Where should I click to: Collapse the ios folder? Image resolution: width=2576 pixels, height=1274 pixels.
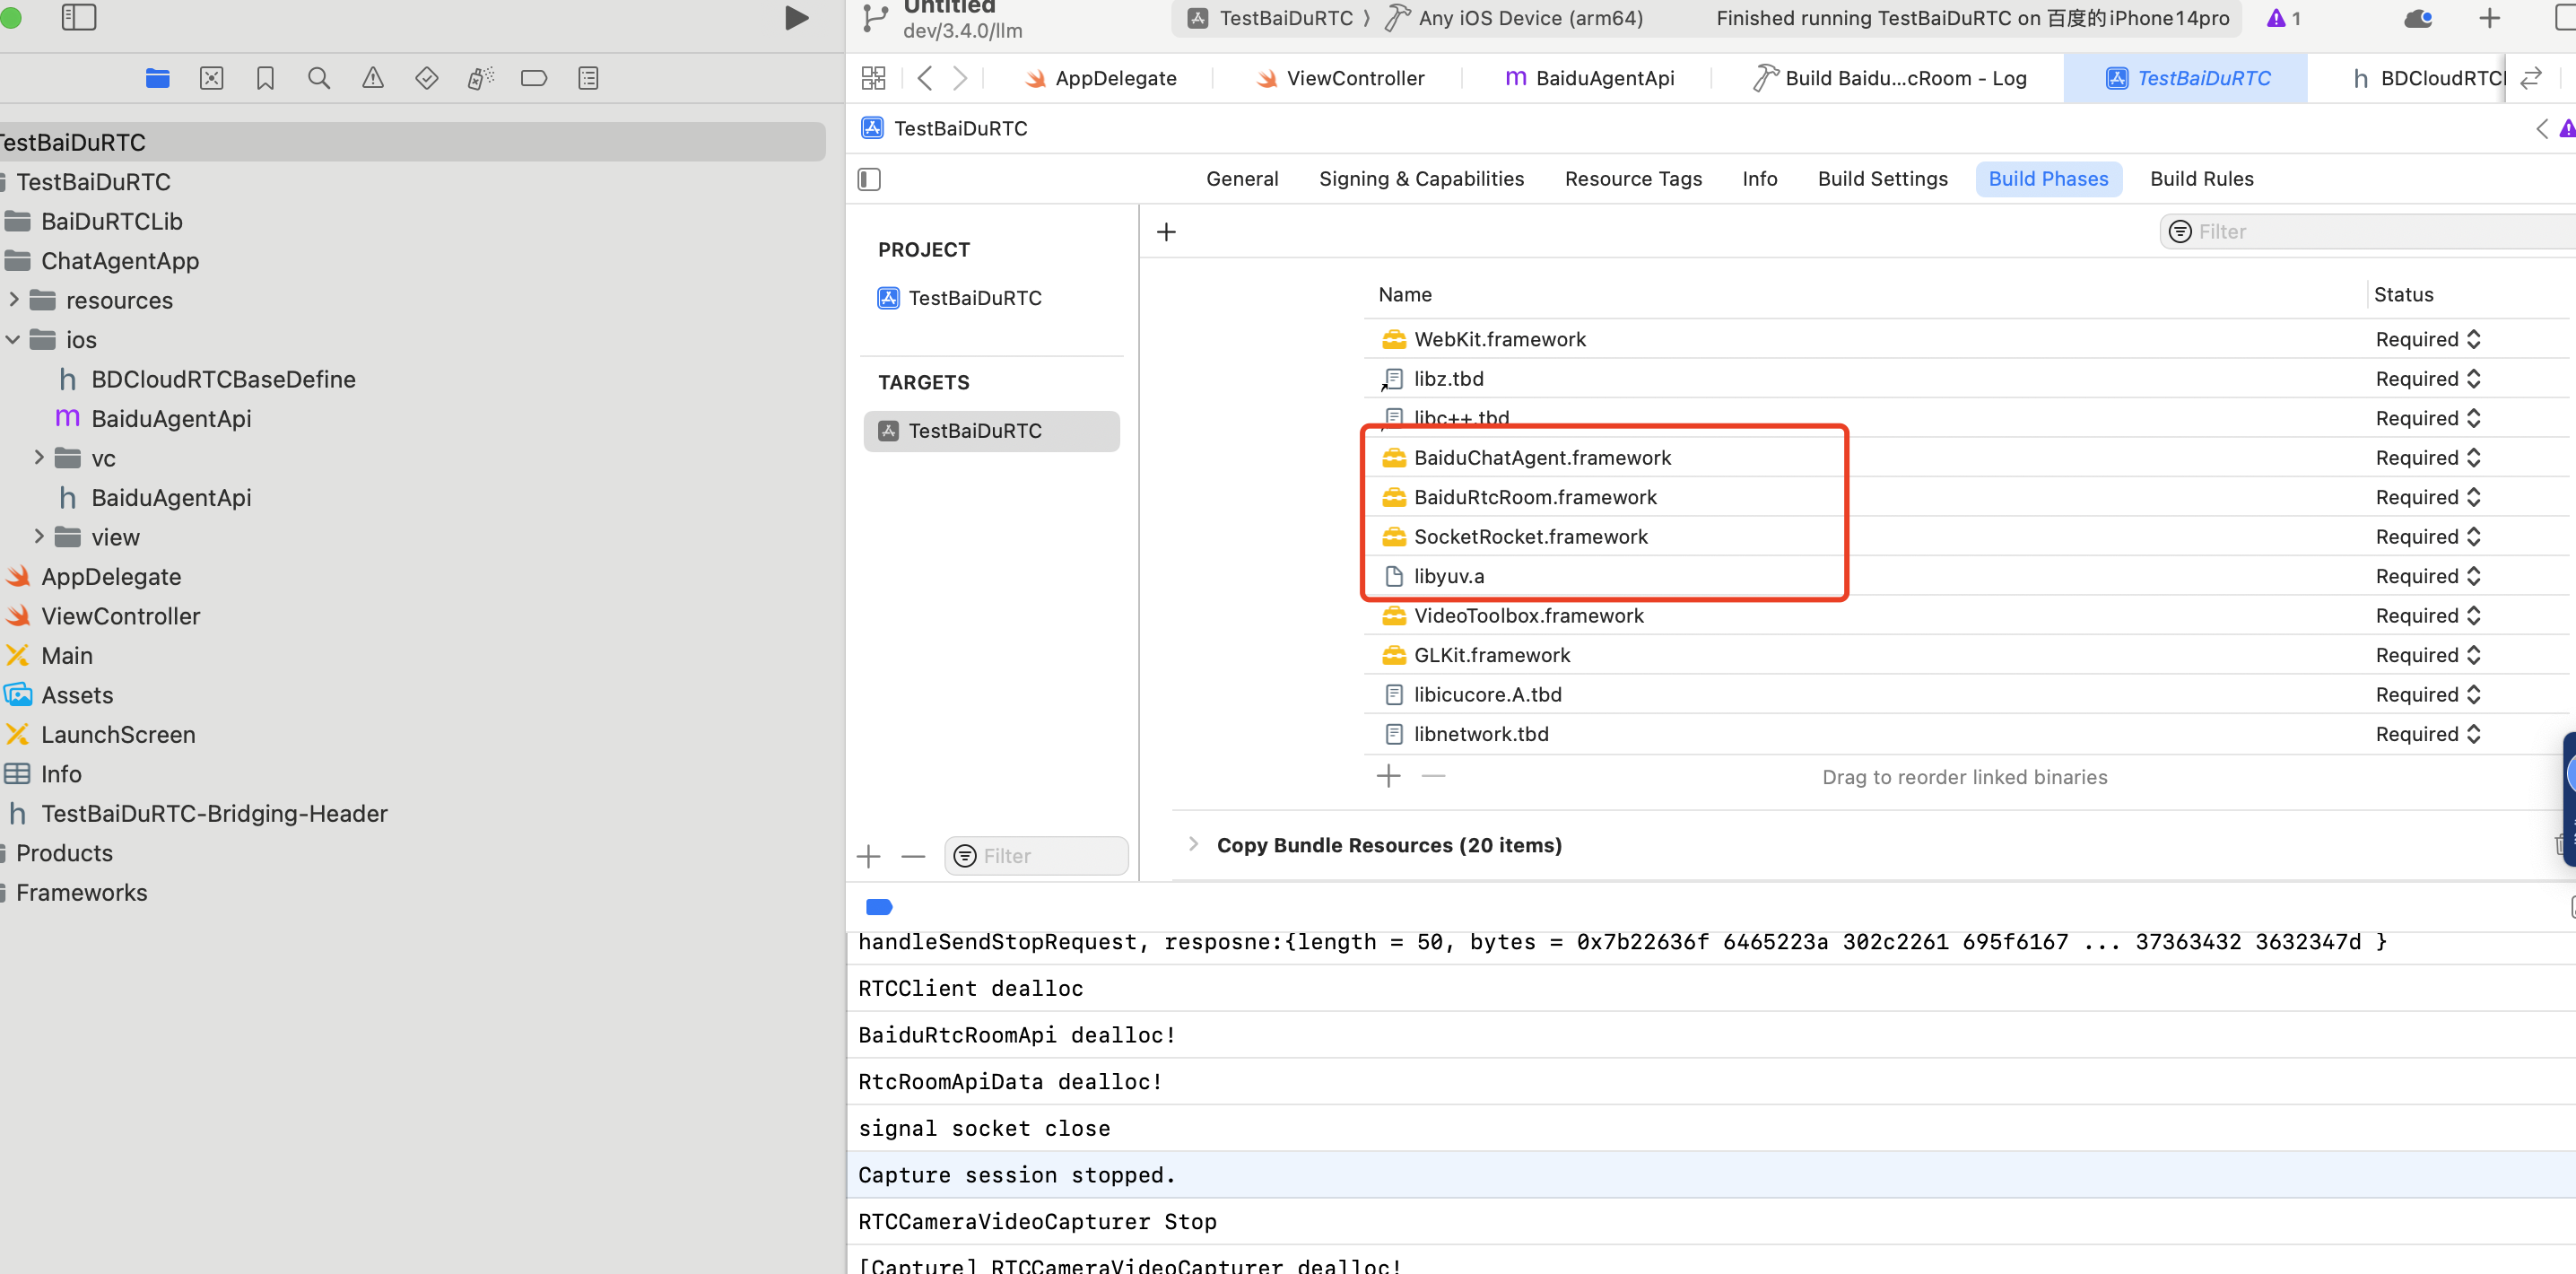click(x=13, y=339)
